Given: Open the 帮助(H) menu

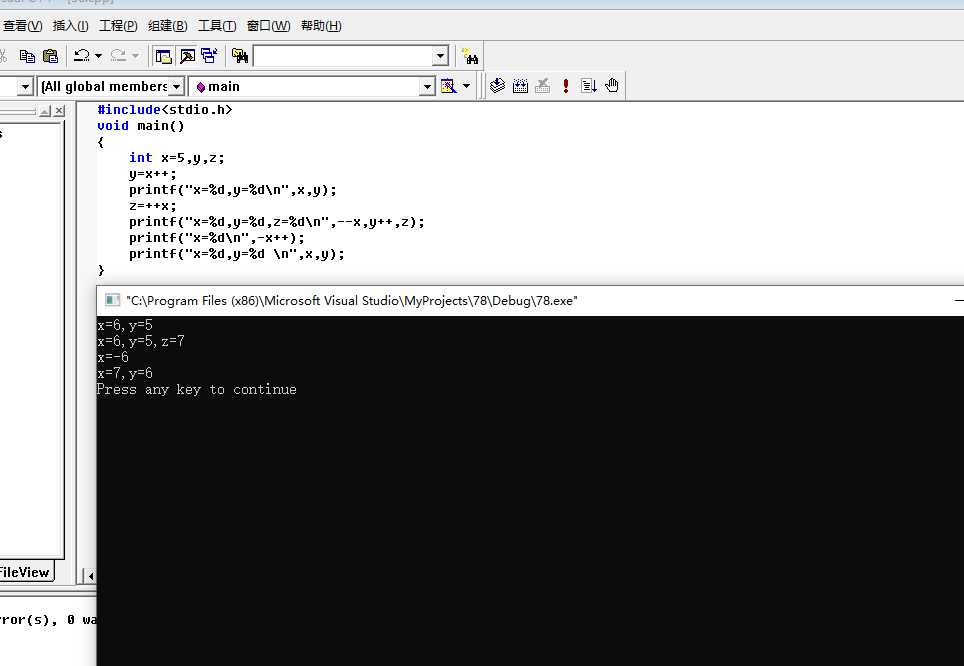Looking at the screenshot, I should [x=321, y=26].
